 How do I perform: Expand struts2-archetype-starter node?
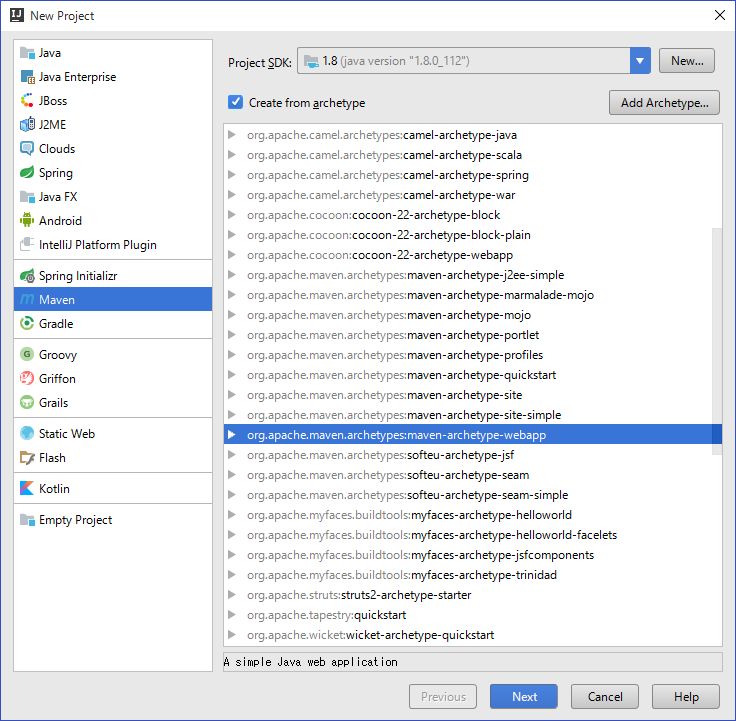[231, 595]
